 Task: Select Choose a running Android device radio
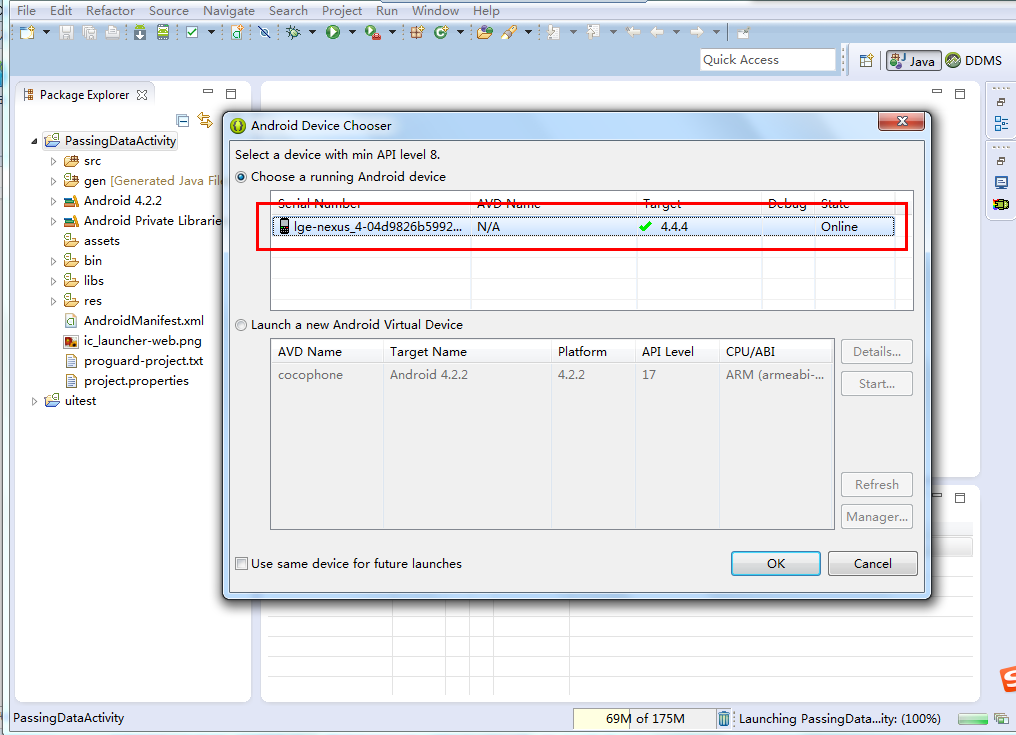(x=241, y=177)
